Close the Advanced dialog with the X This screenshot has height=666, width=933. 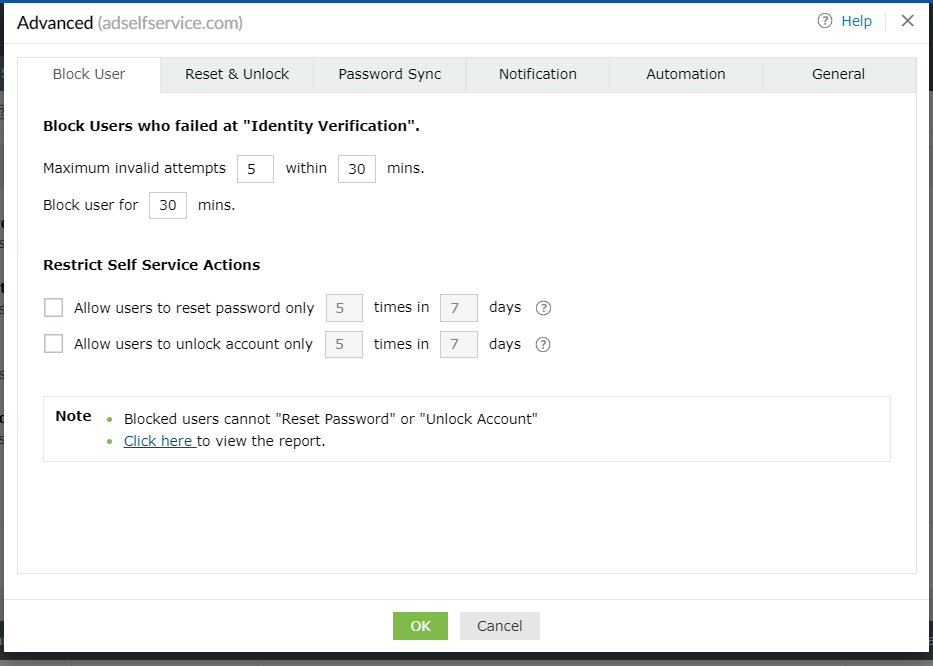point(907,21)
